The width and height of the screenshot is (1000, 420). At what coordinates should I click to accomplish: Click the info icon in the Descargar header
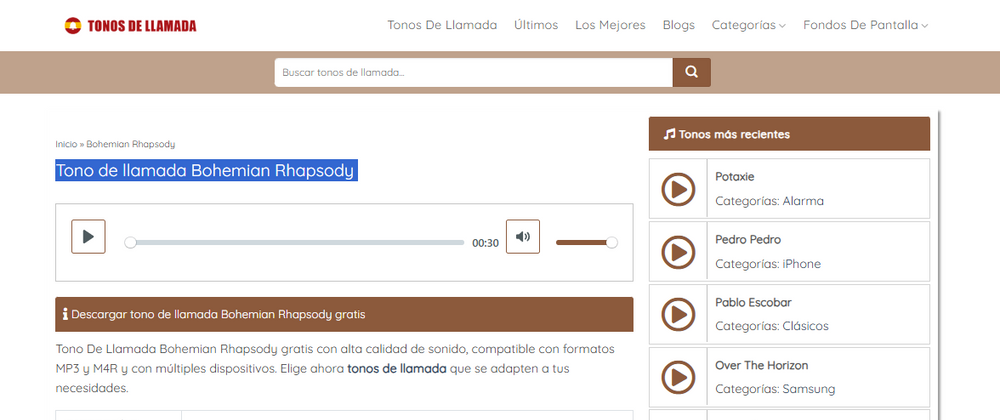coord(65,314)
